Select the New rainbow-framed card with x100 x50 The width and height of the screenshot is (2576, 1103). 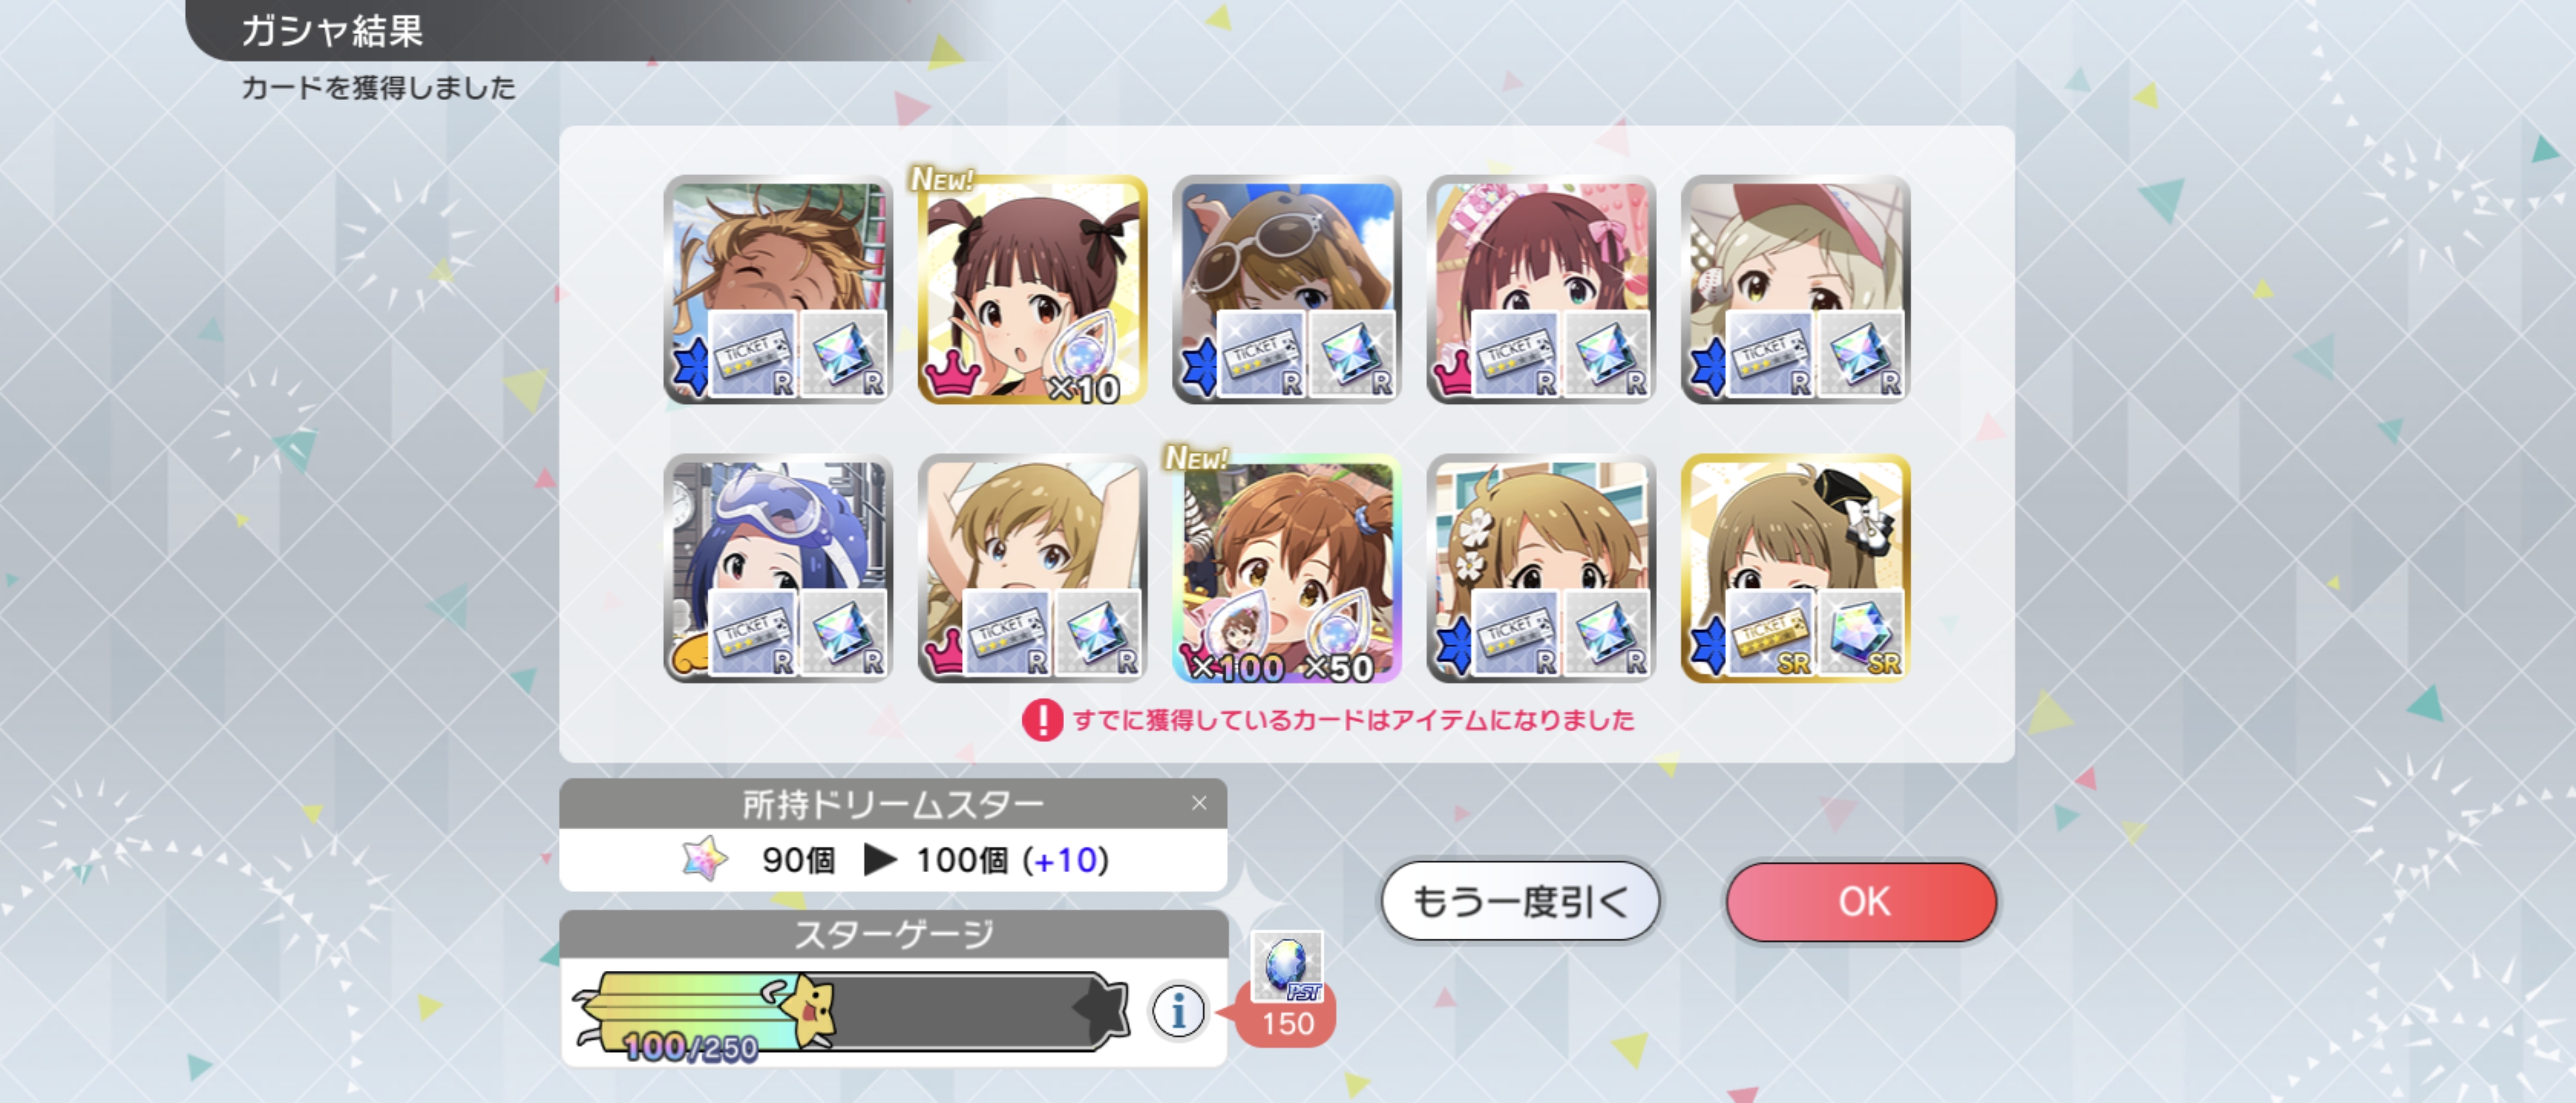click(x=1286, y=568)
